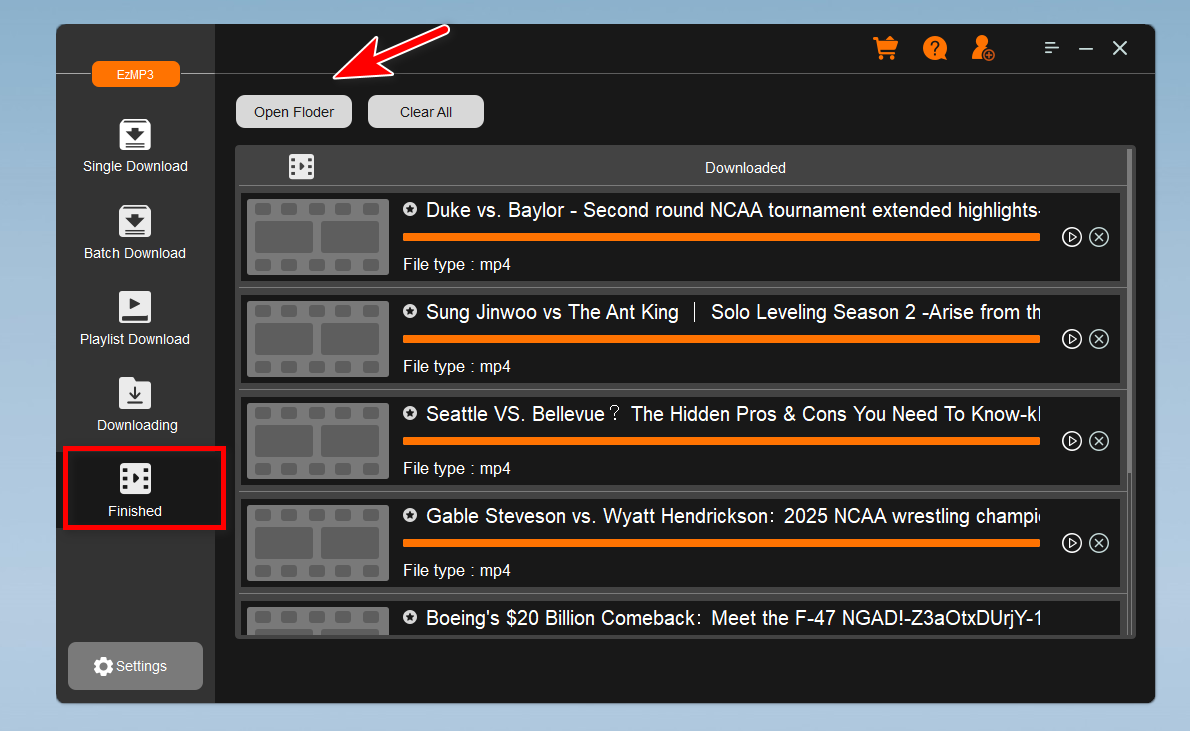The image size is (1190, 731).
Task: Close the EzMP3 window
Action: (1119, 48)
